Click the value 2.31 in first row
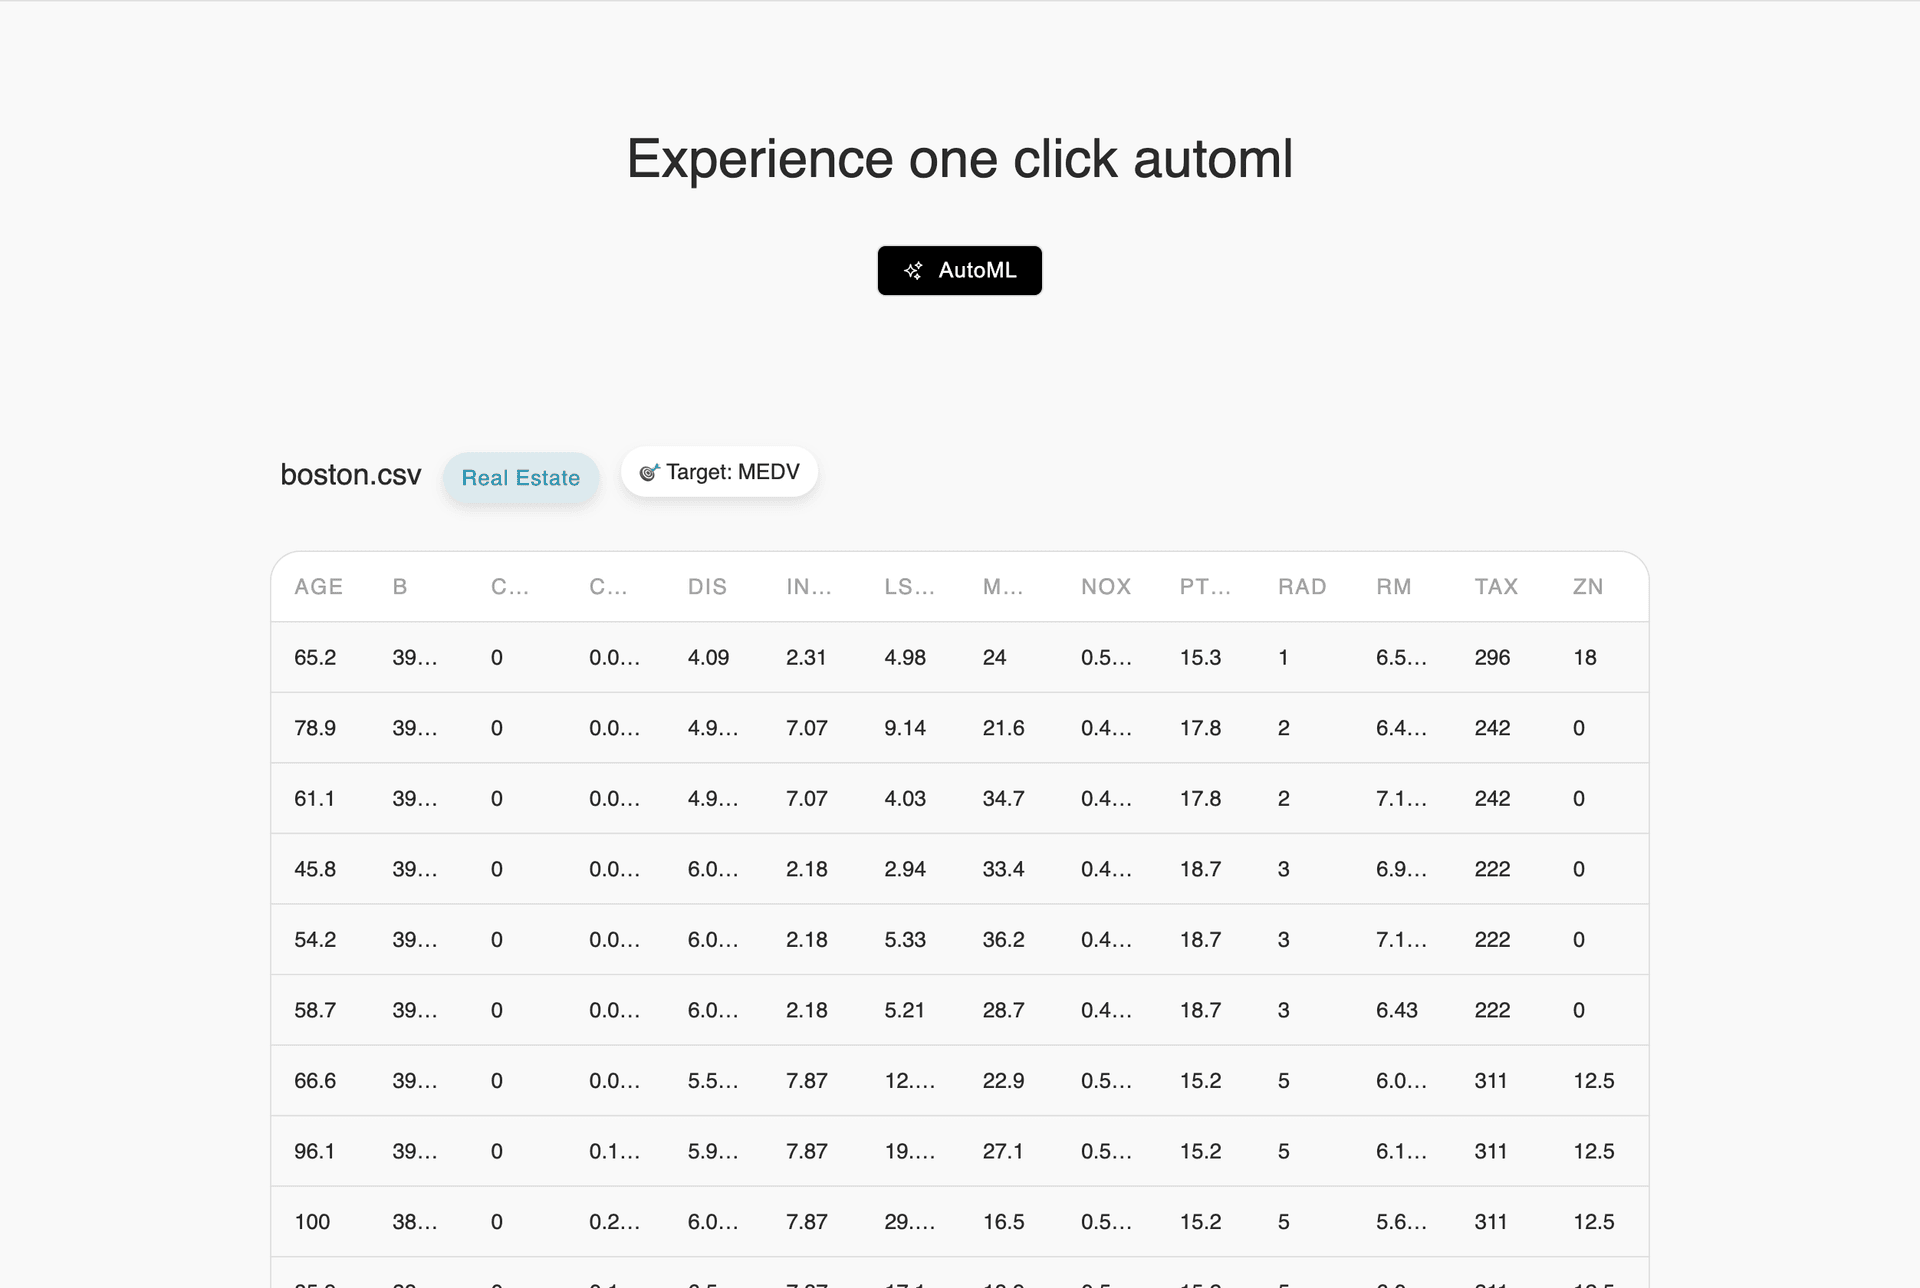This screenshot has height=1288, width=1920. [x=806, y=658]
